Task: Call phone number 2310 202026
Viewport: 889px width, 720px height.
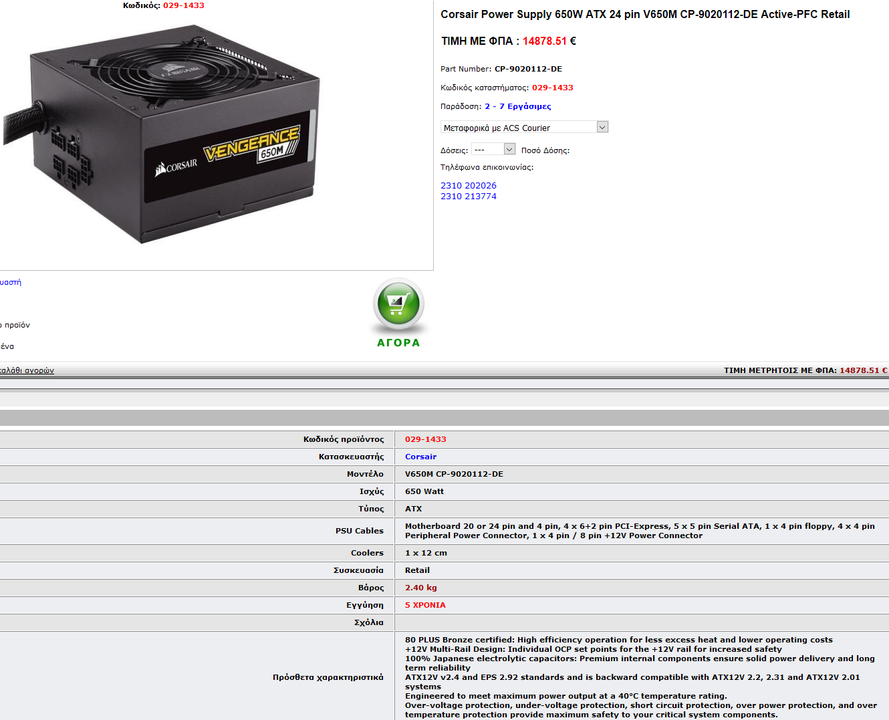Action: (468, 185)
